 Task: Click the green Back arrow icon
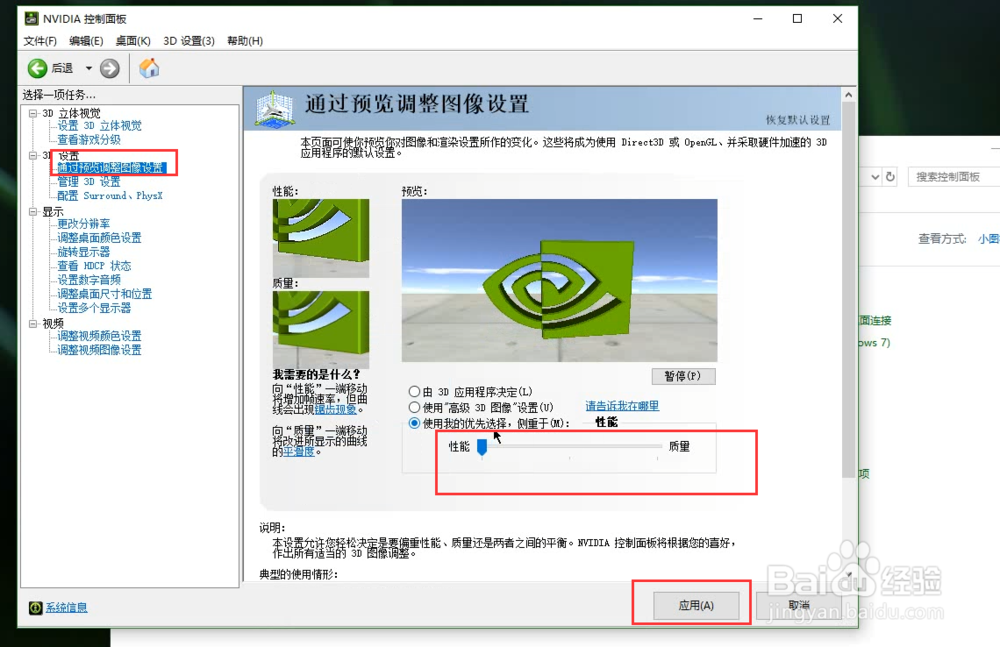(x=37, y=68)
